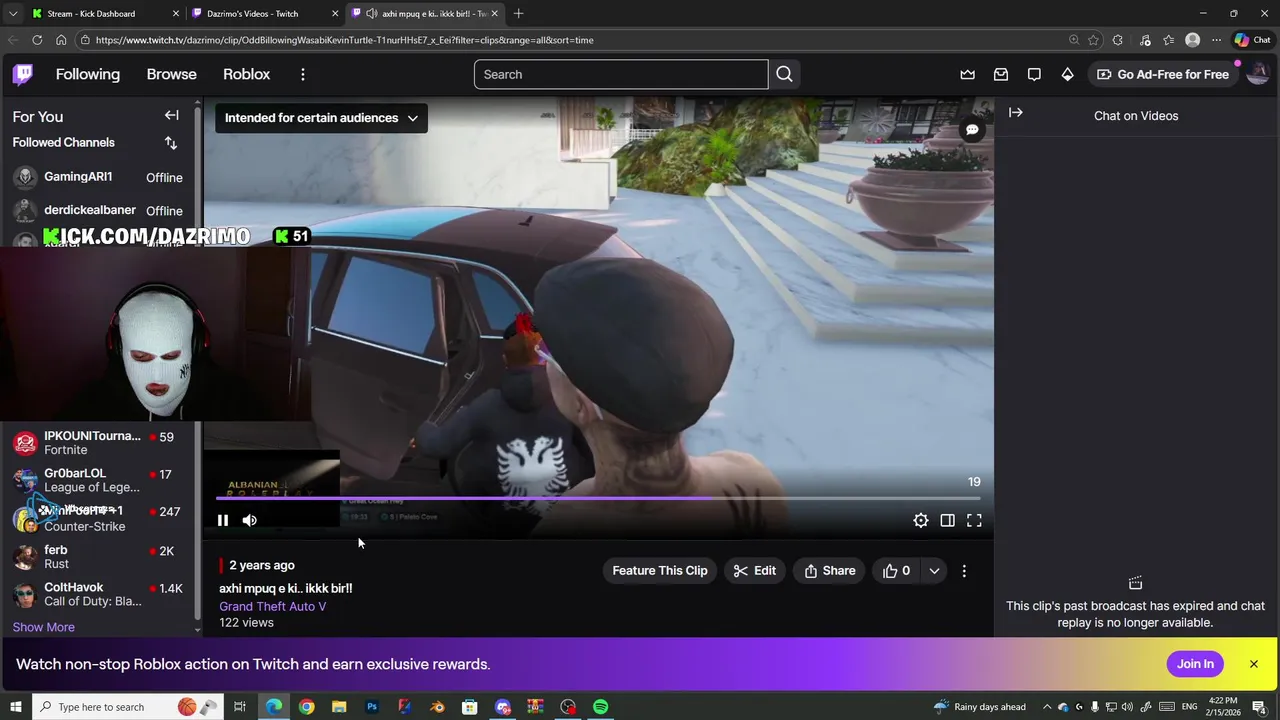Expand Intended for certain audiences dropdown
This screenshot has width=1280, height=720.
(x=321, y=118)
